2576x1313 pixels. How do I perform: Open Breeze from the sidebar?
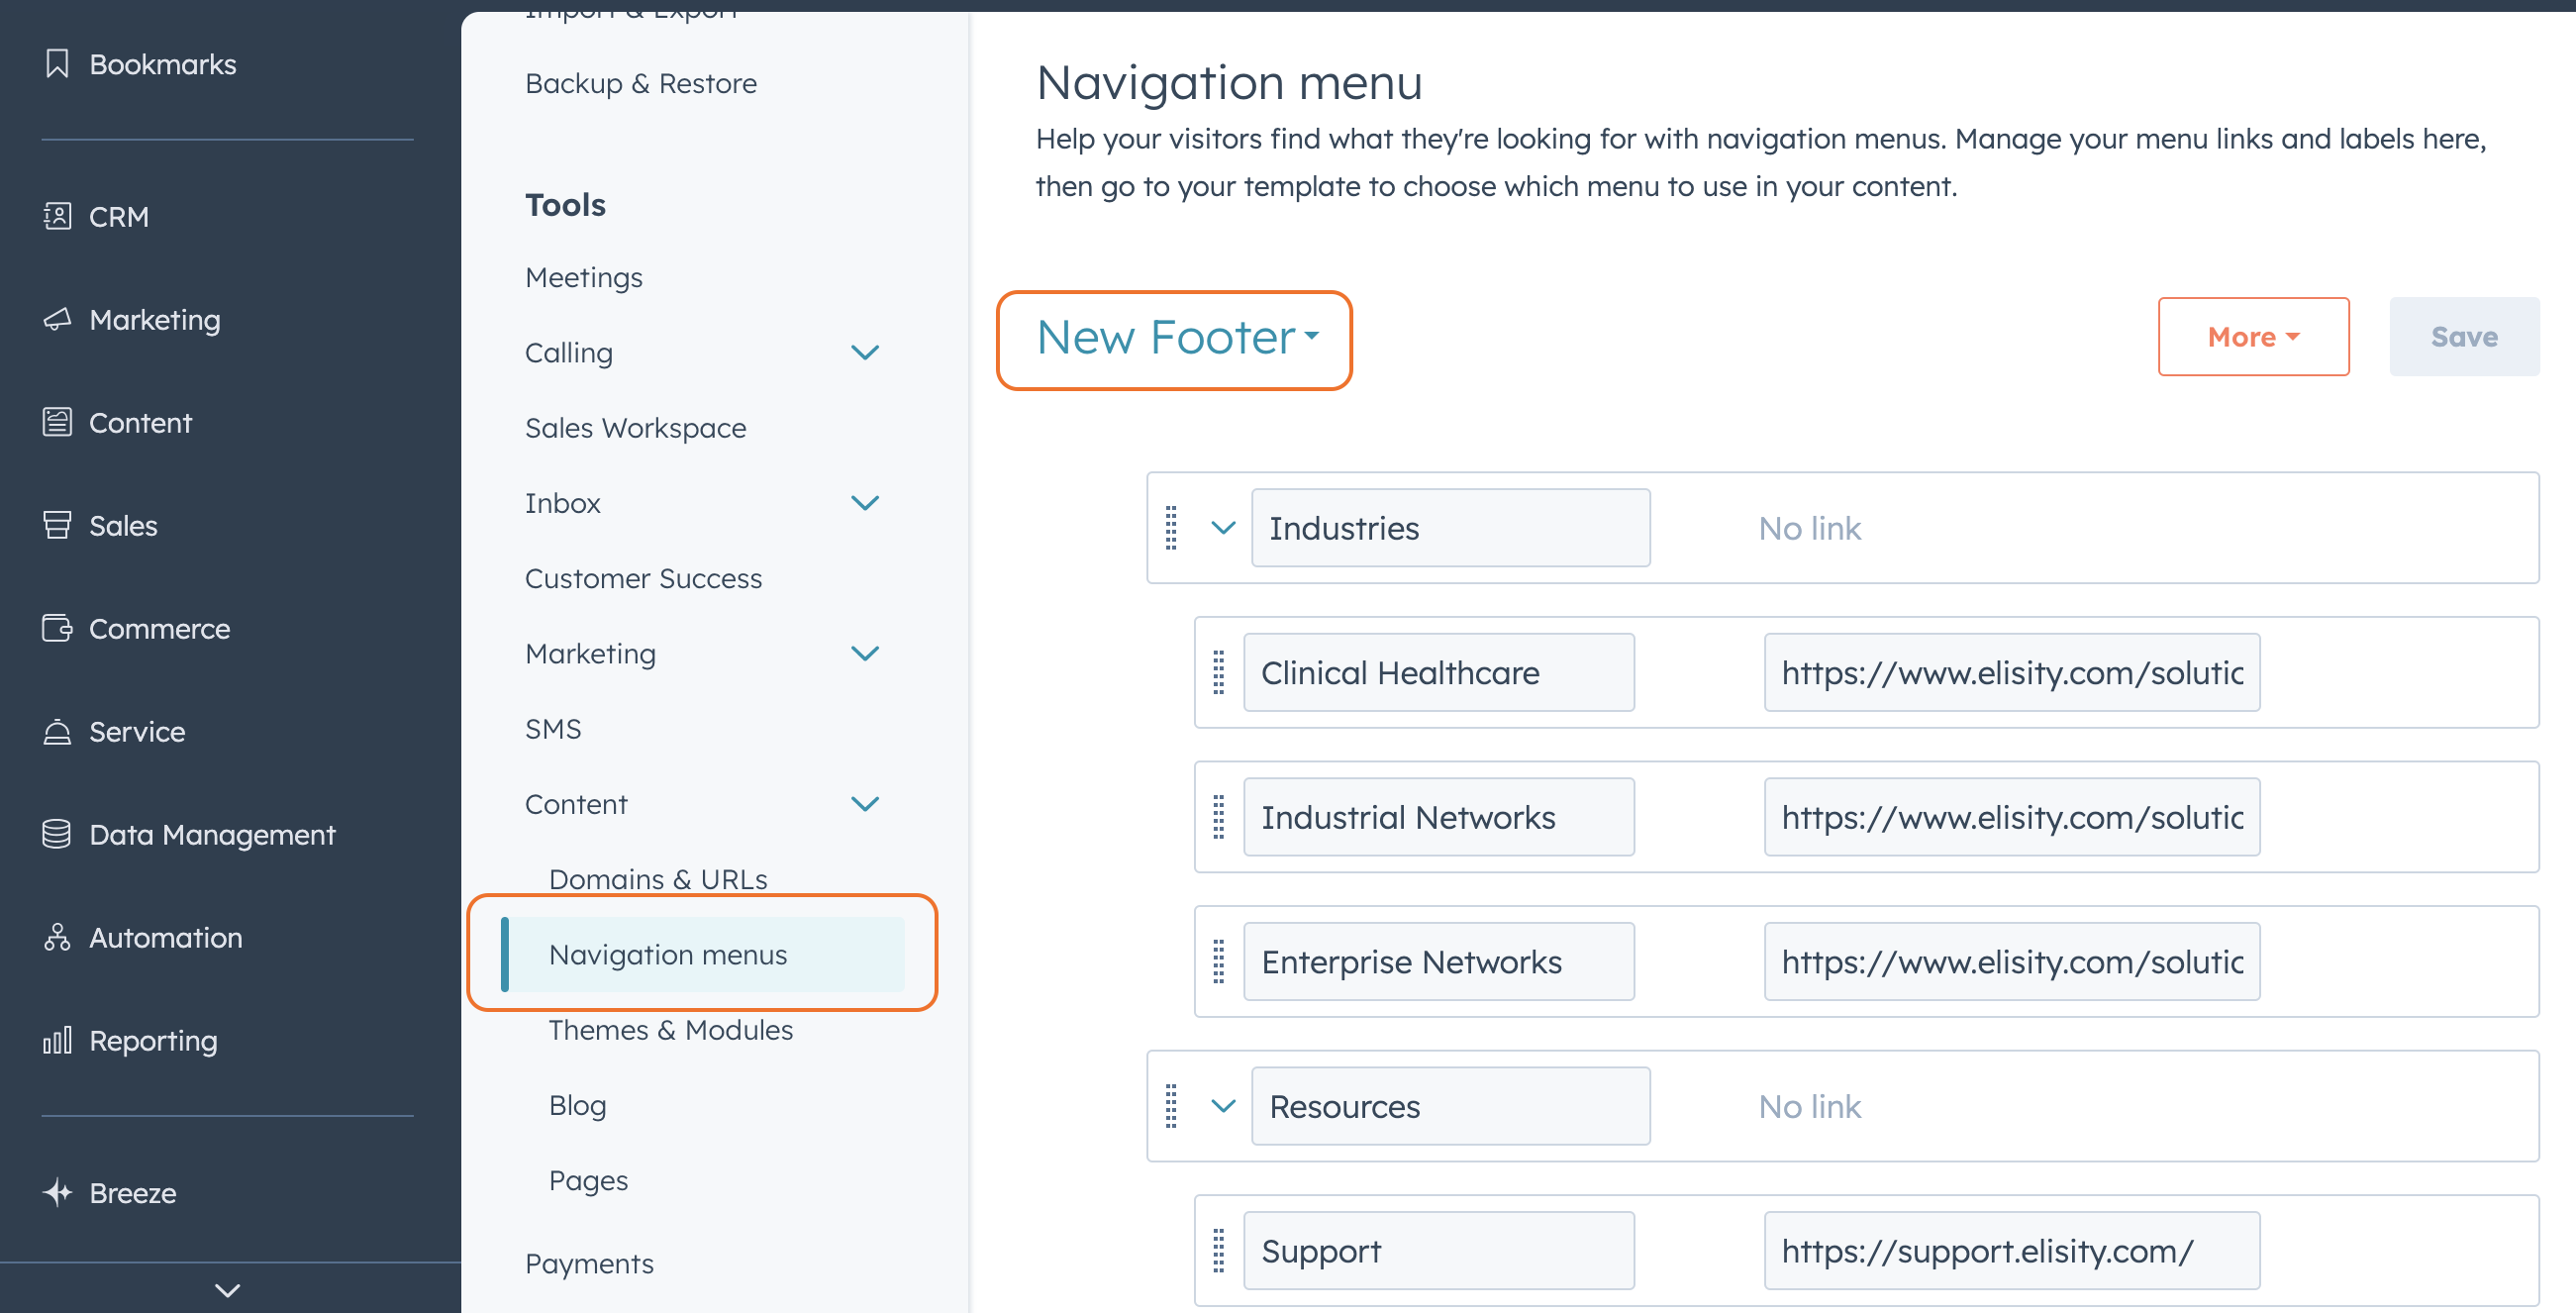click(131, 1192)
